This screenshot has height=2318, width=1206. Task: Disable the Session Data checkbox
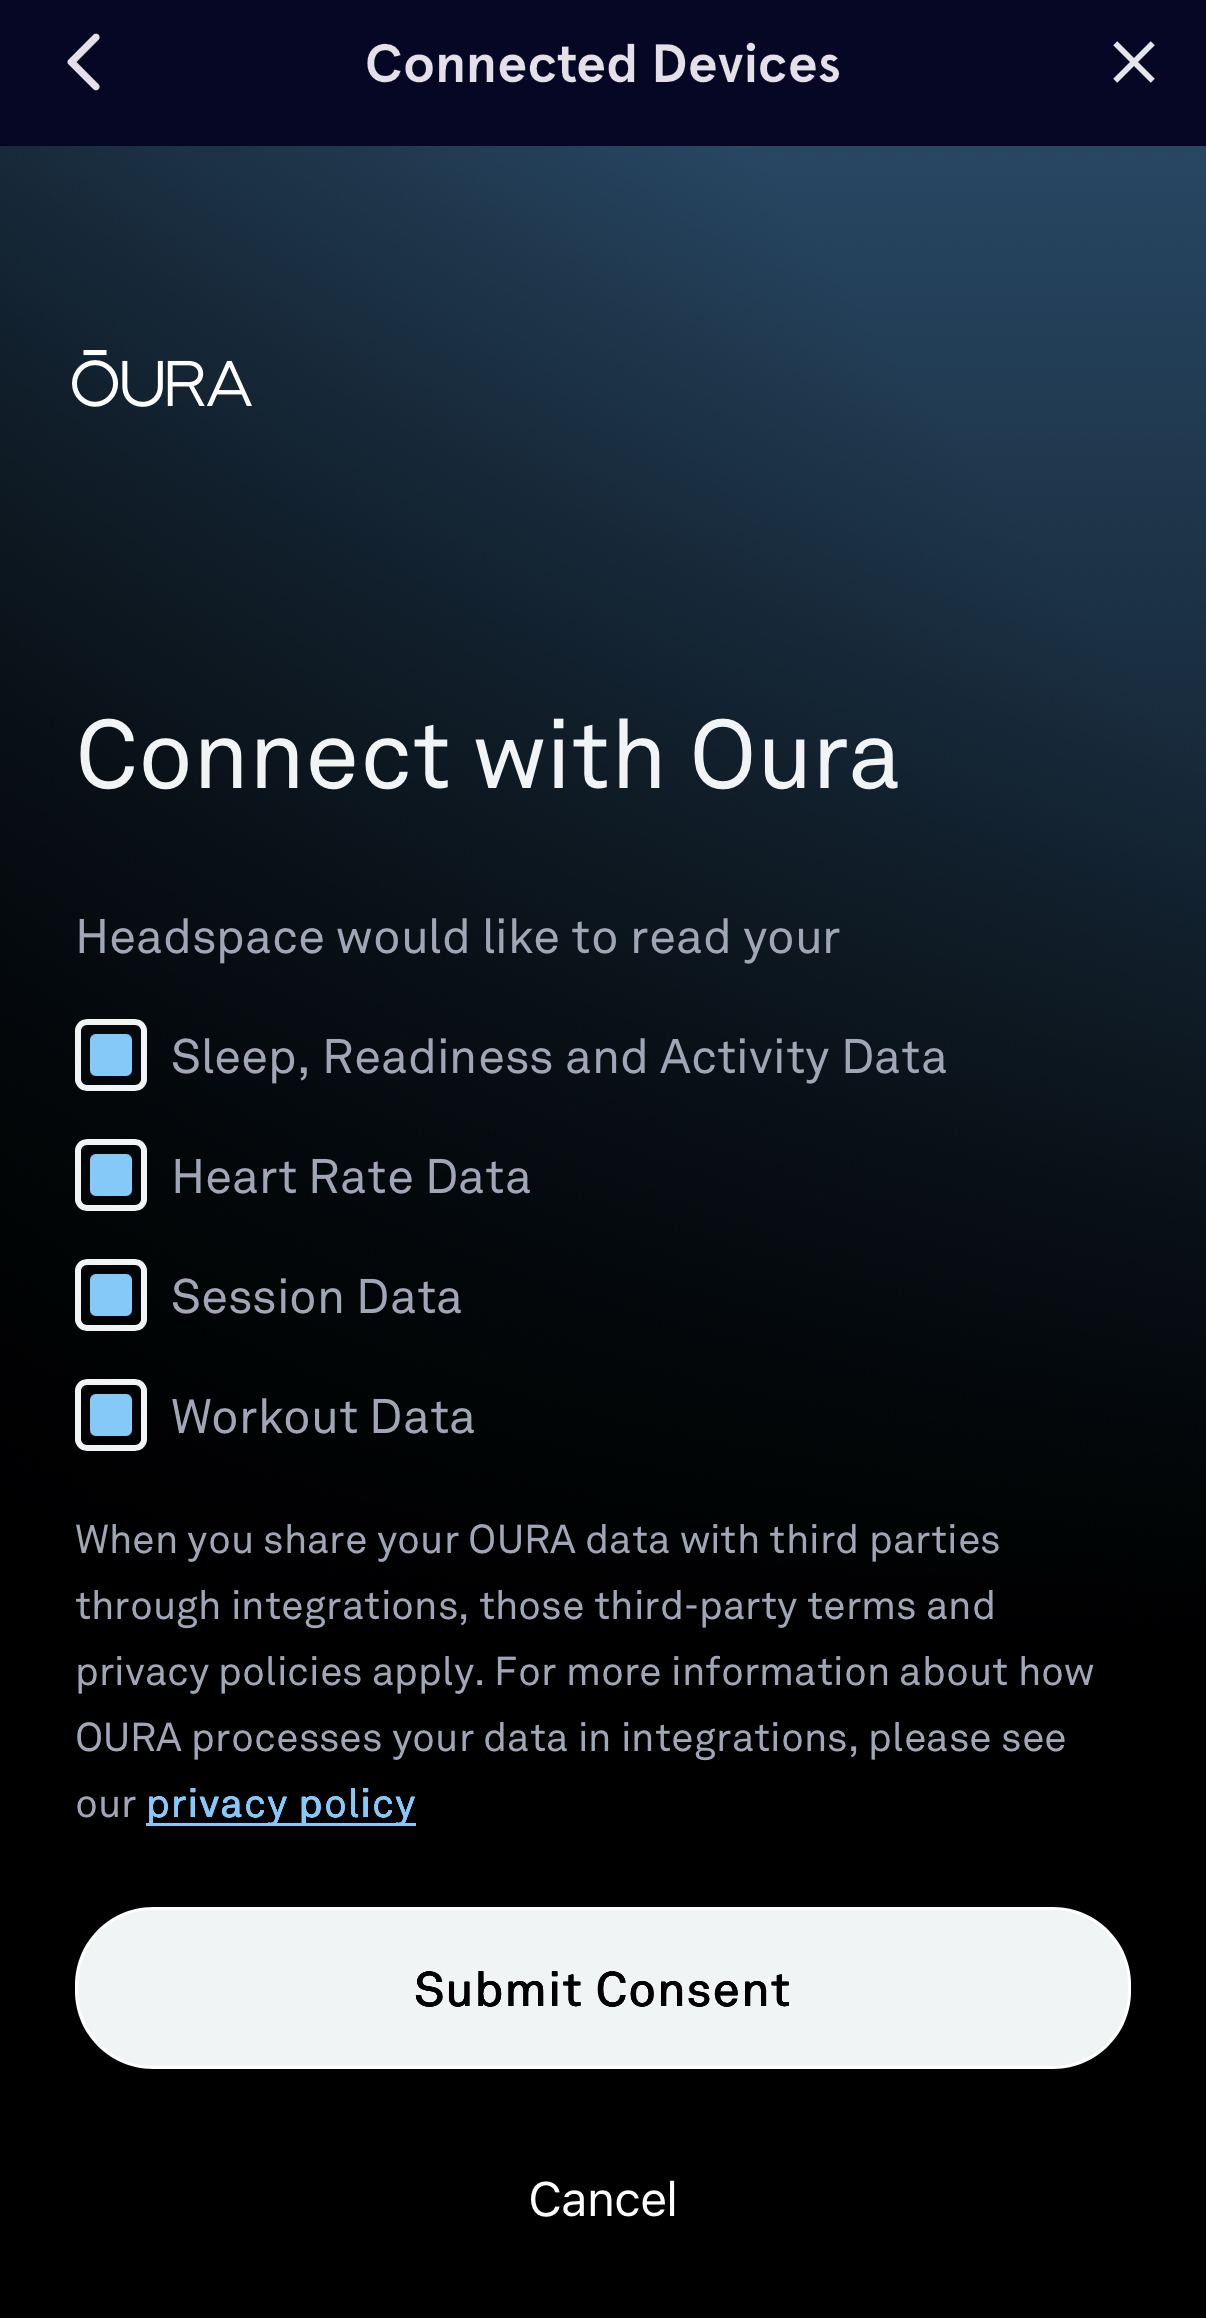[111, 1295]
